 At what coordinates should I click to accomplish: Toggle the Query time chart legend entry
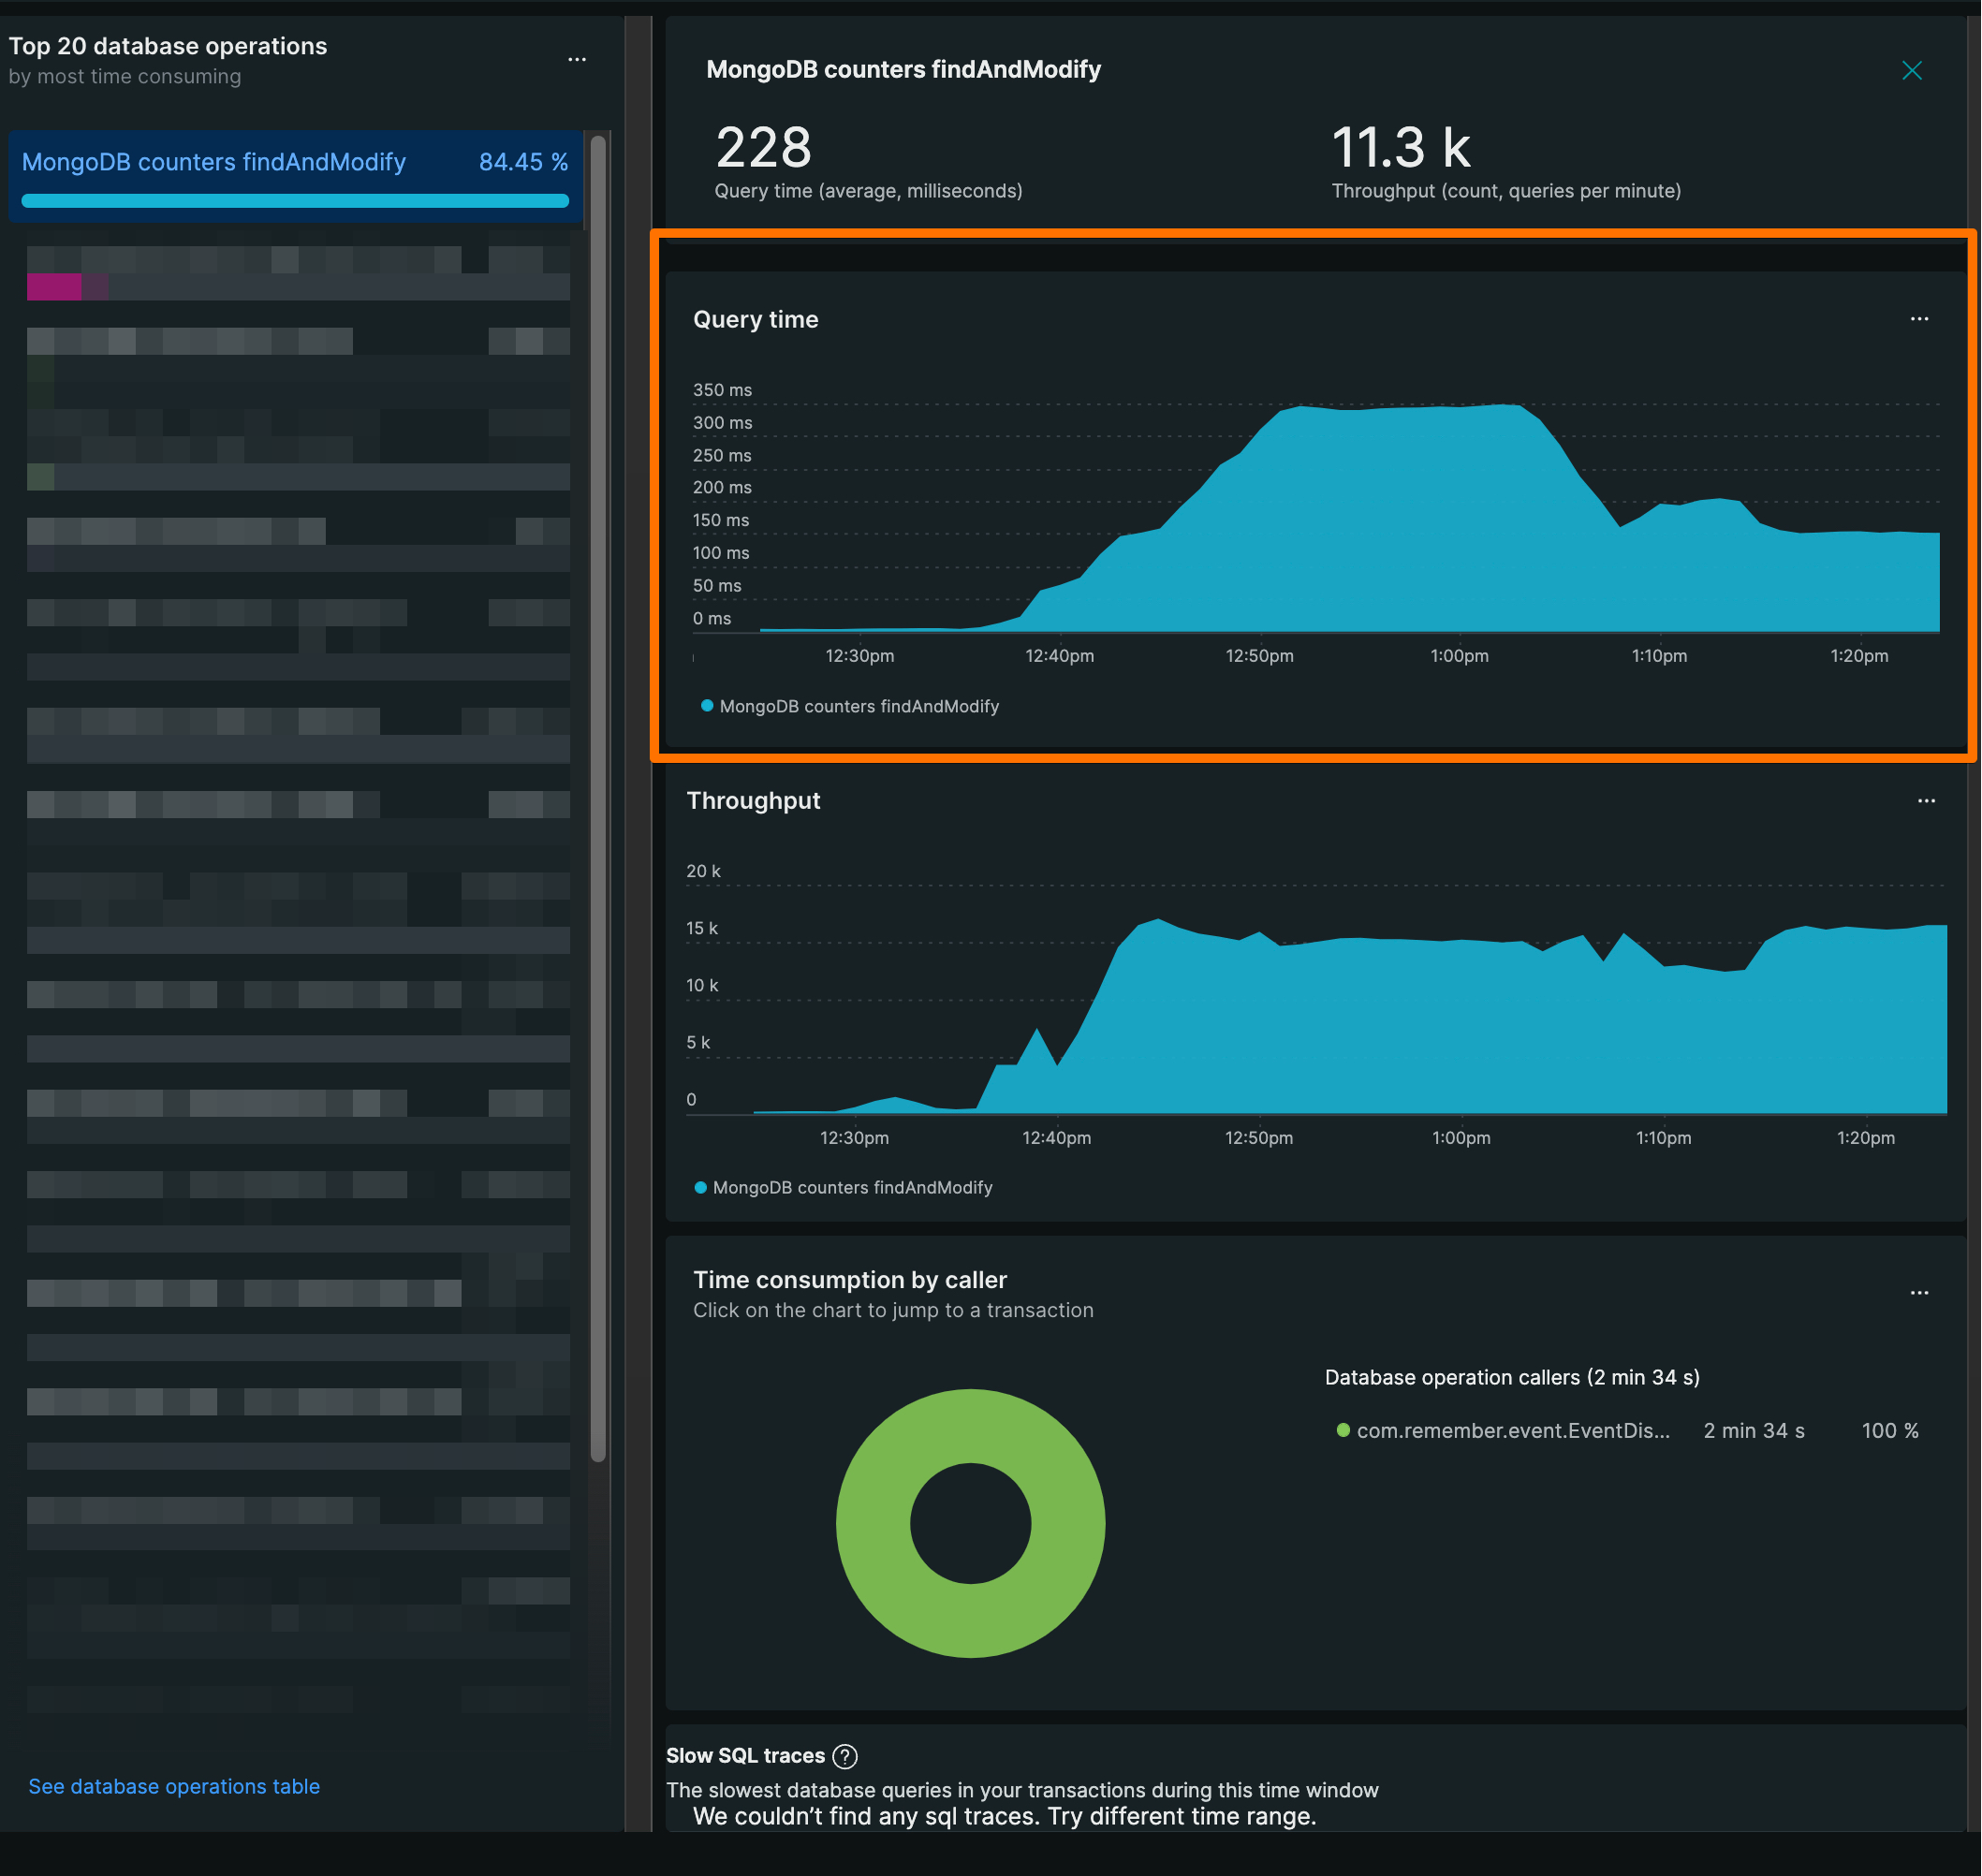pos(850,706)
